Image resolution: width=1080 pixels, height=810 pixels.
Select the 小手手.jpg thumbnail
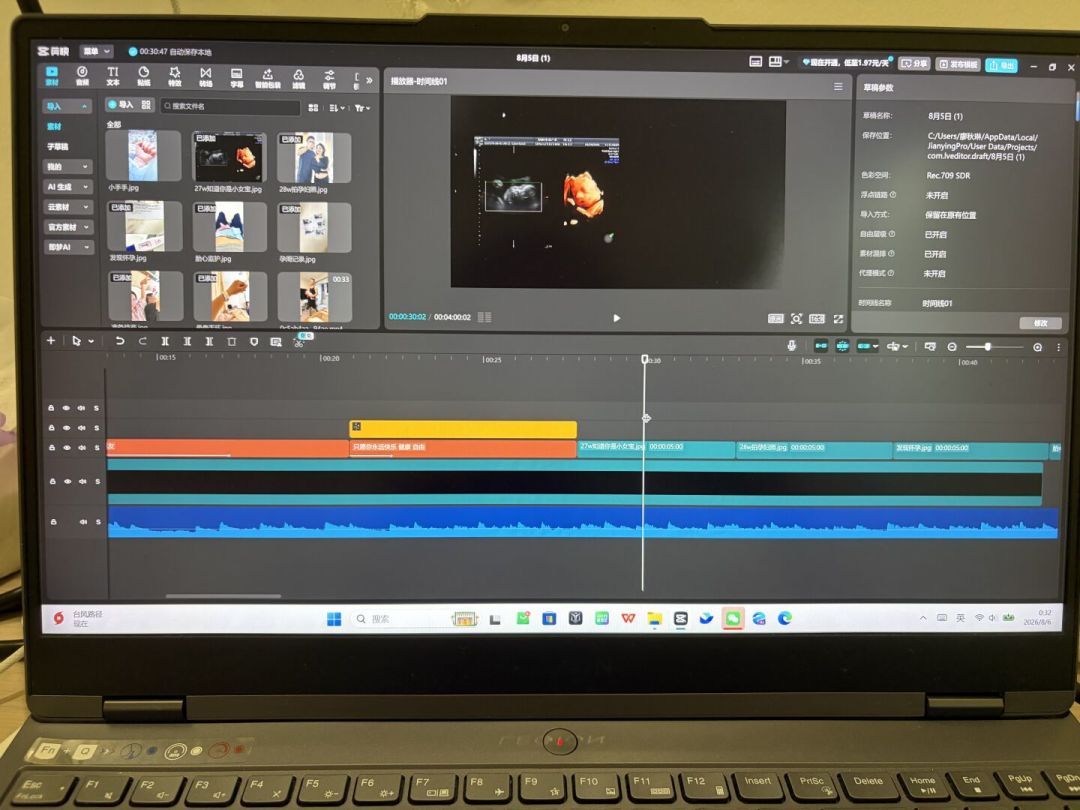(143, 156)
